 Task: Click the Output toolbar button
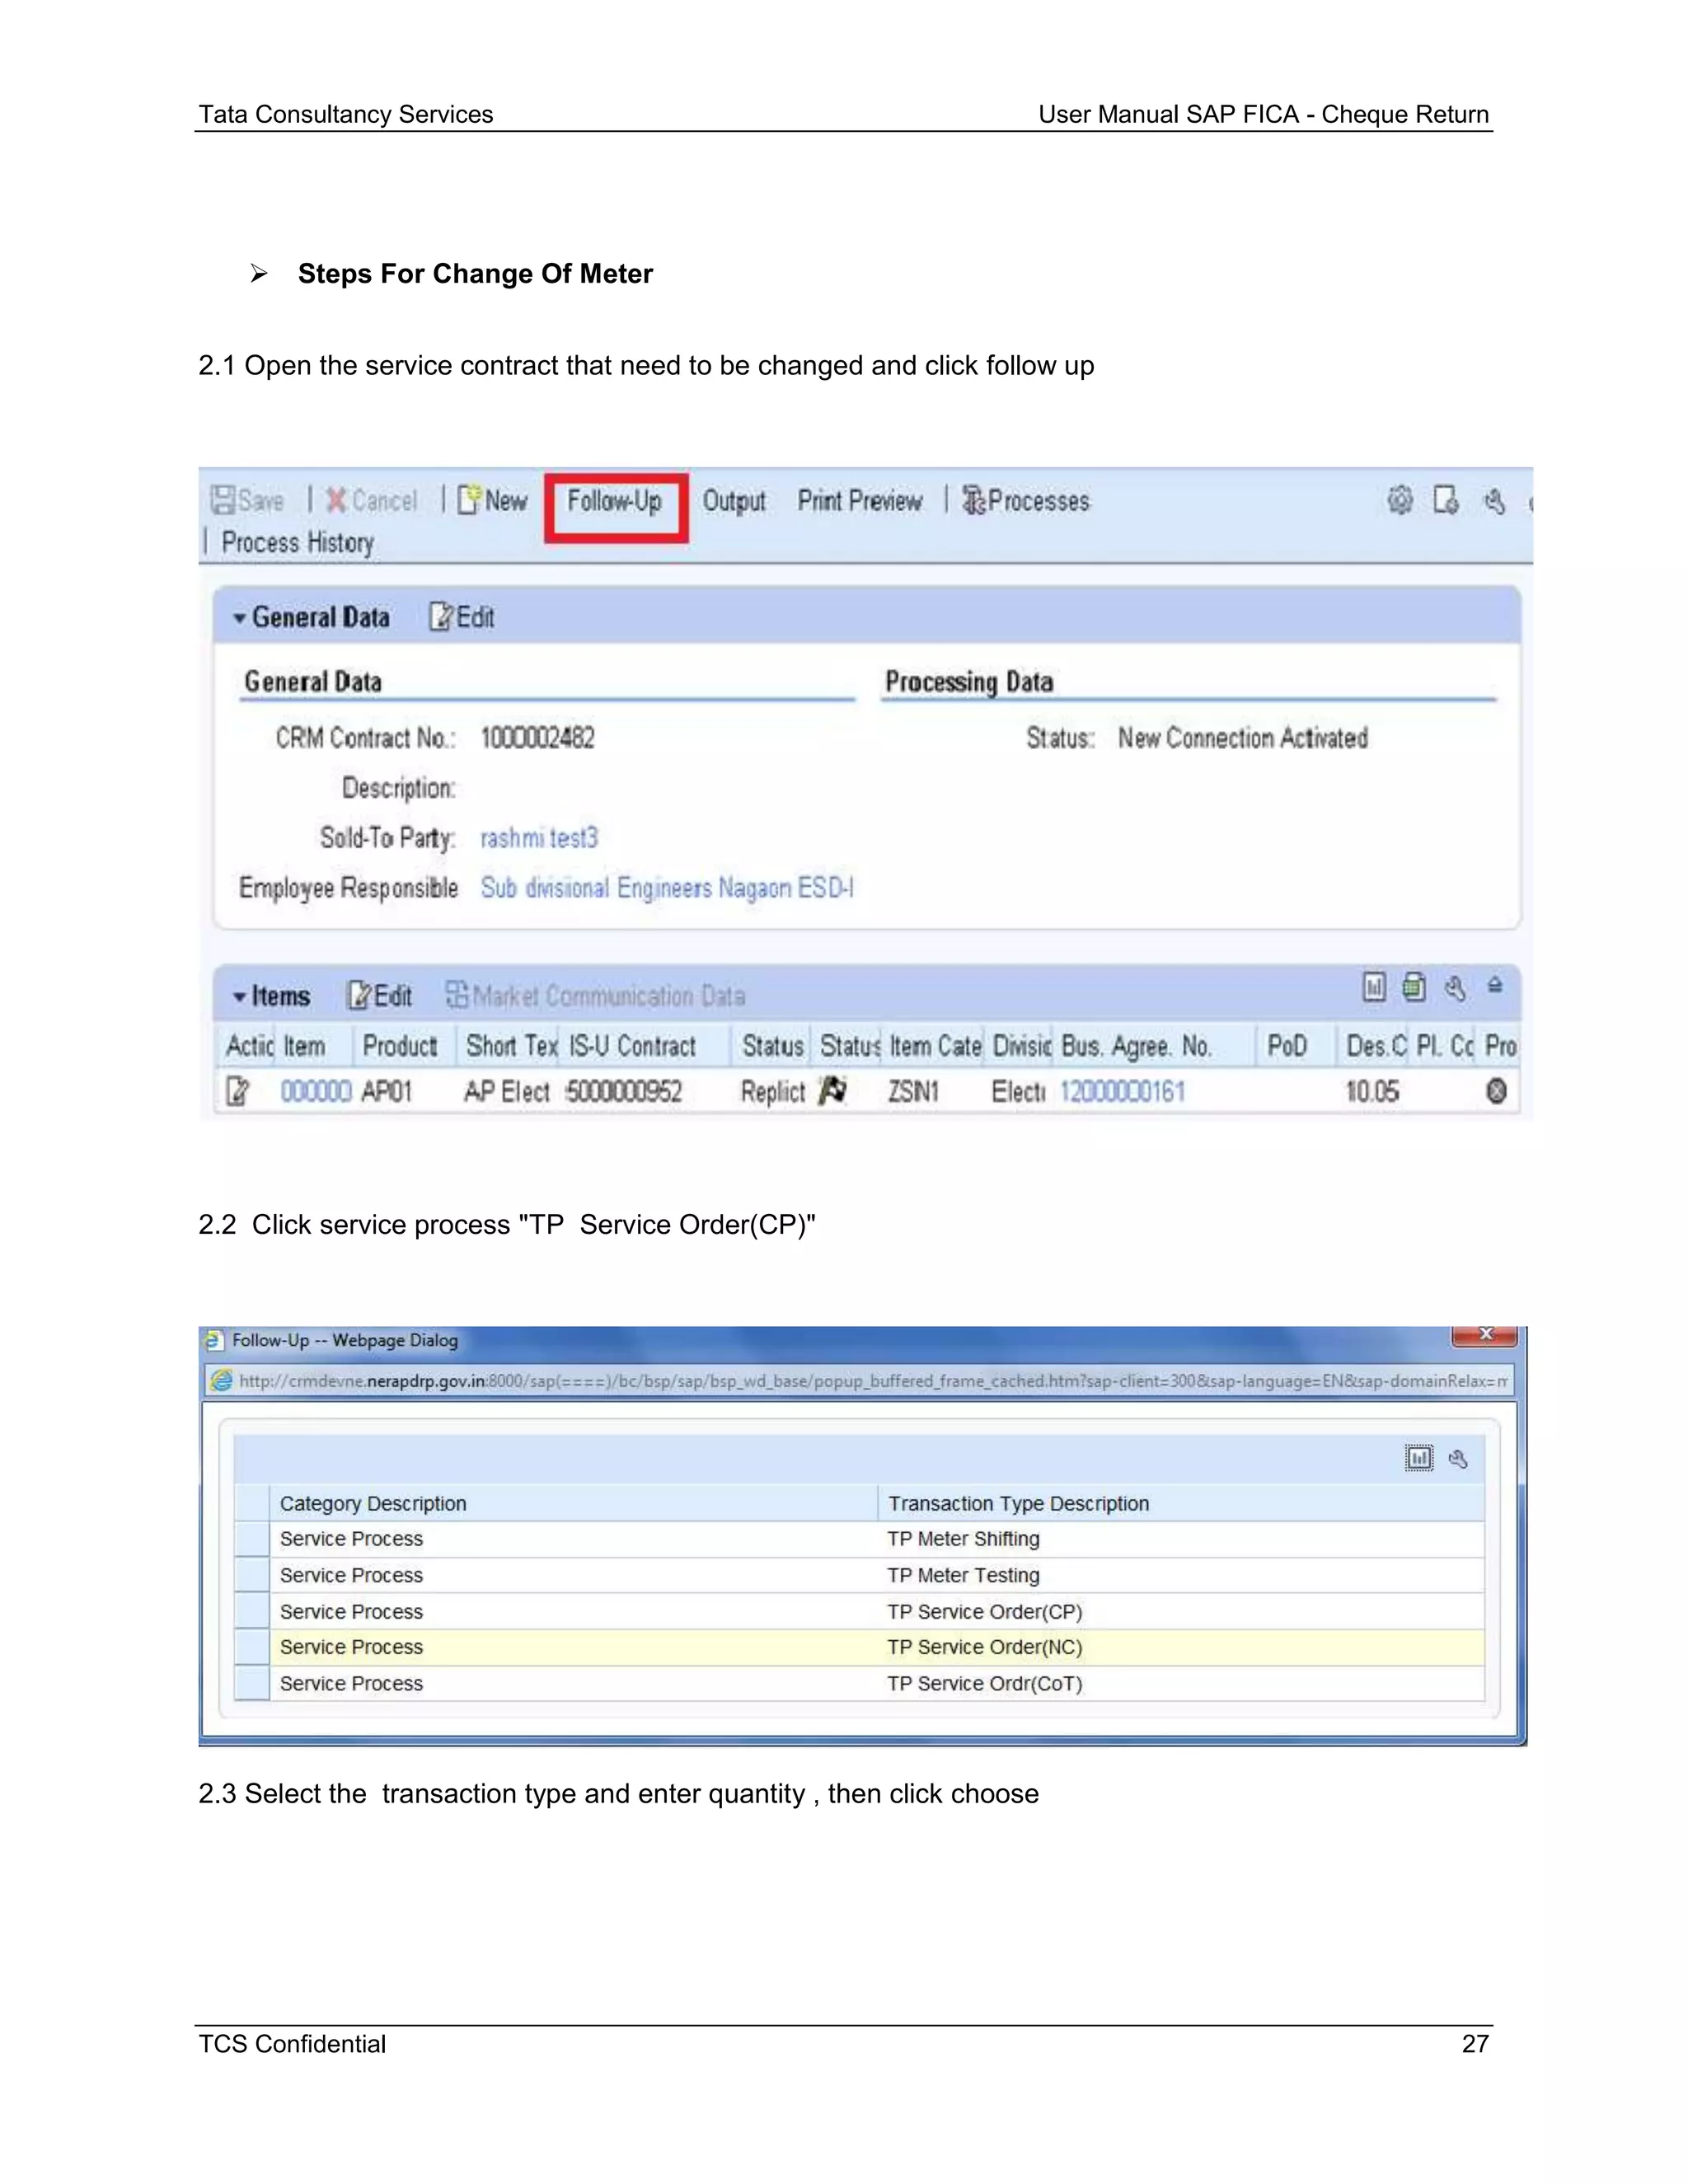click(733, 501)
